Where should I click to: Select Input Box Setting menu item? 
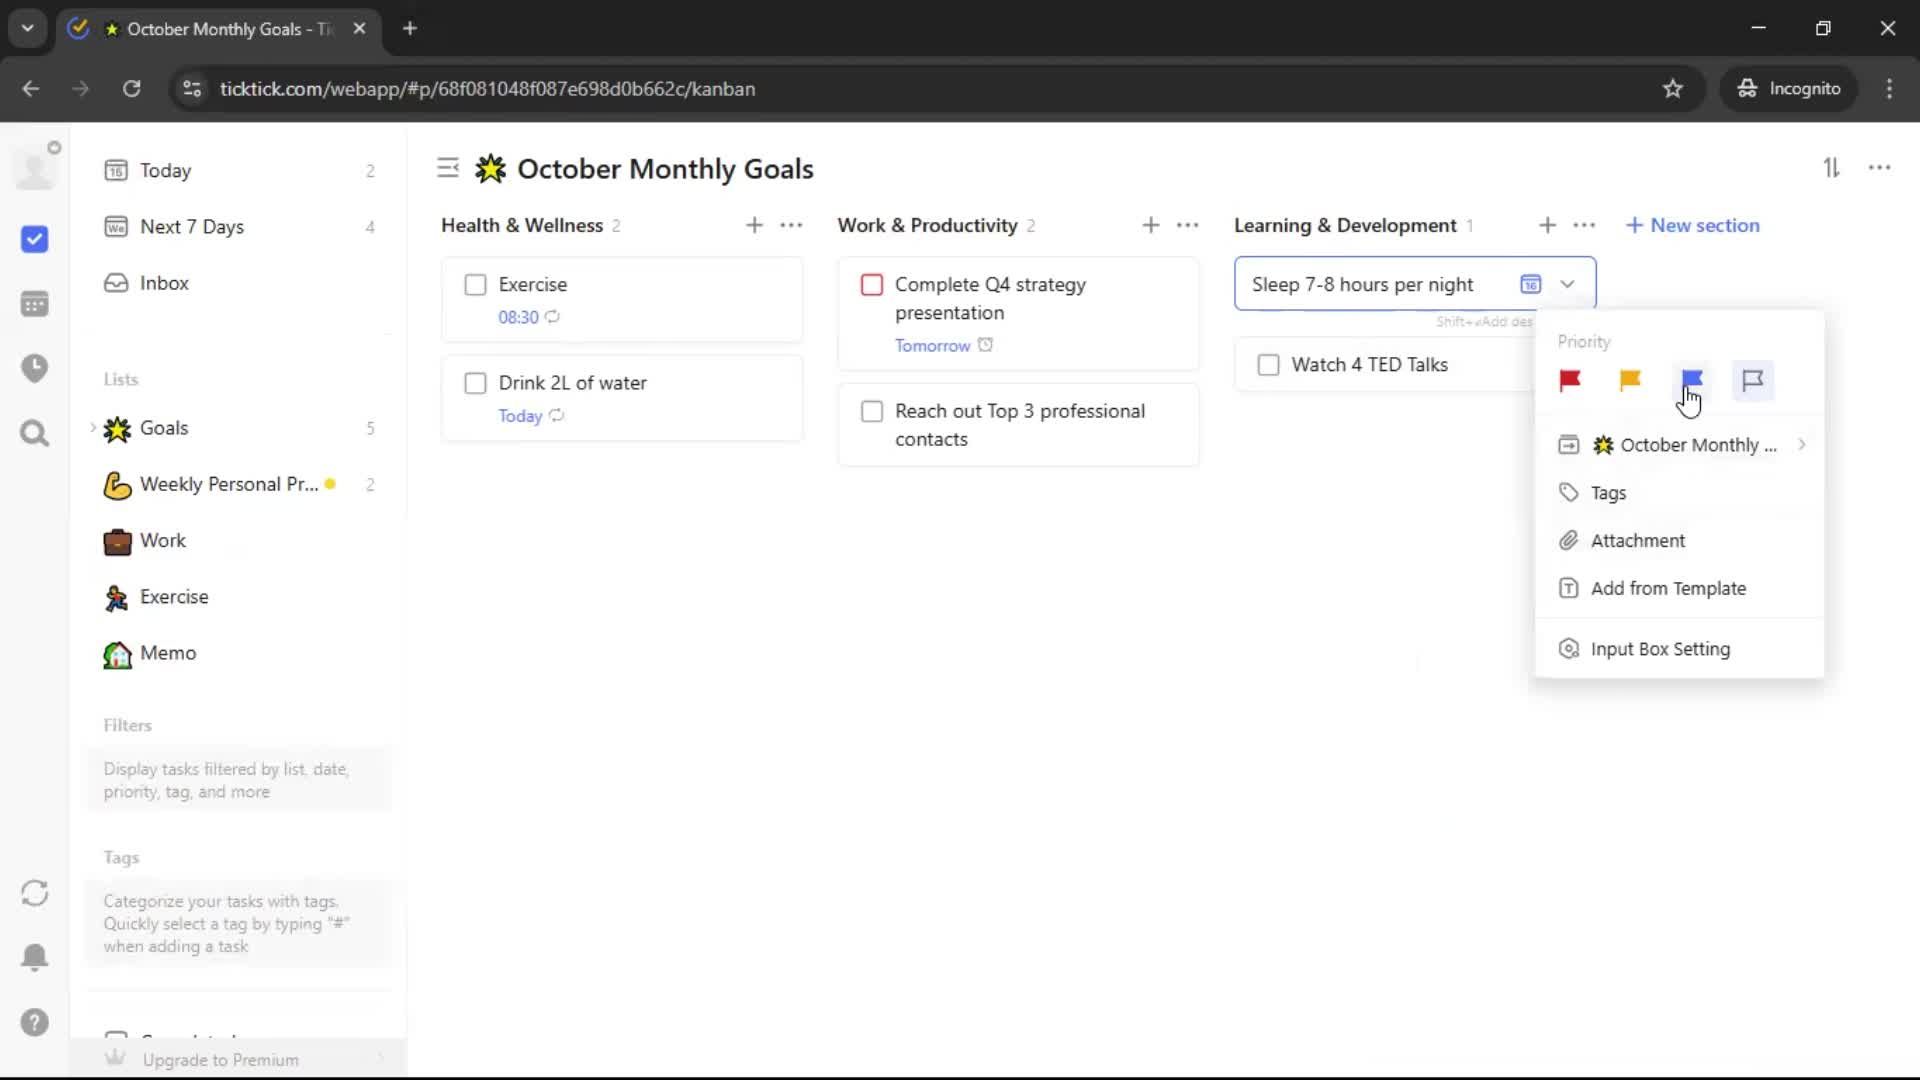tap(1659, 649)
